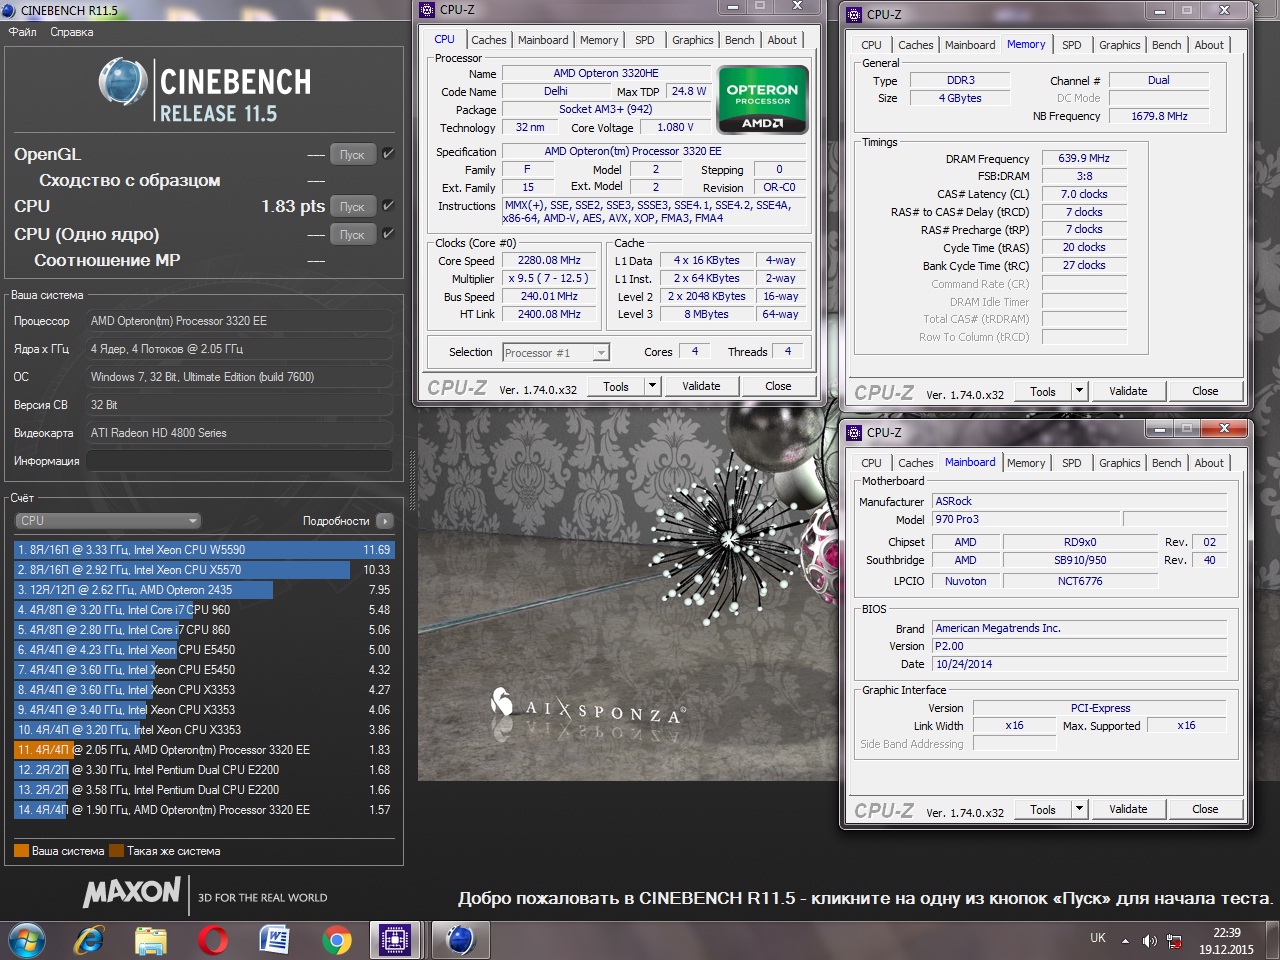1280x960 pixels.
Task: Toggle the OpenGL test checkbox
Action: pyautogui.click(x=388, y=154)
